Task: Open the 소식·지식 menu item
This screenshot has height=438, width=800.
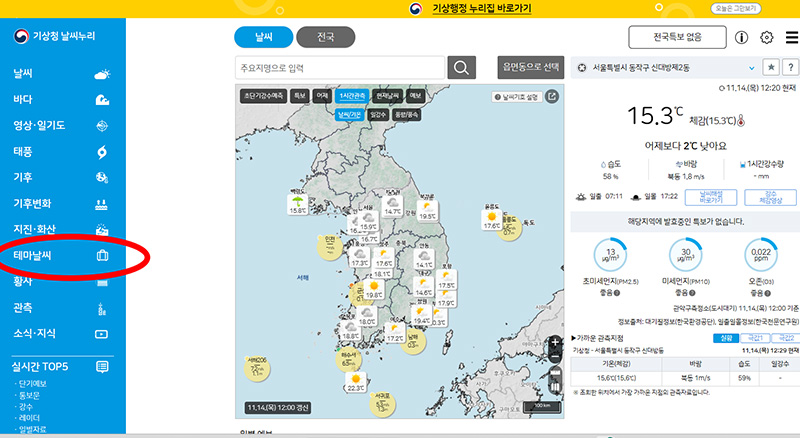Action: [34, 334]
